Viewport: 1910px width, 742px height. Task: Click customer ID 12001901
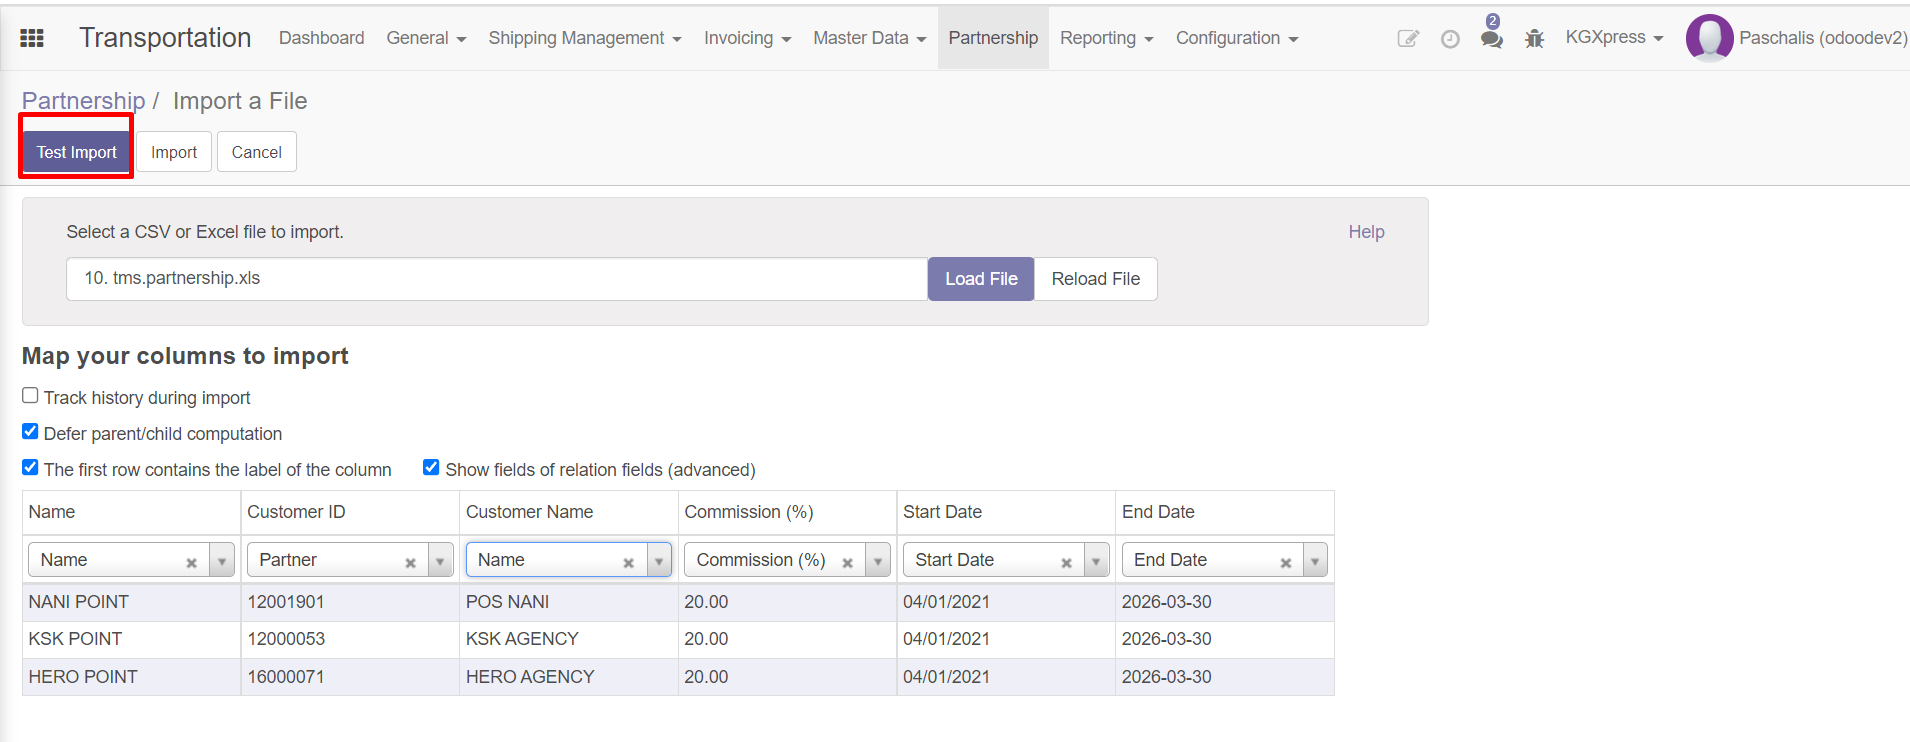coord(350,602)
